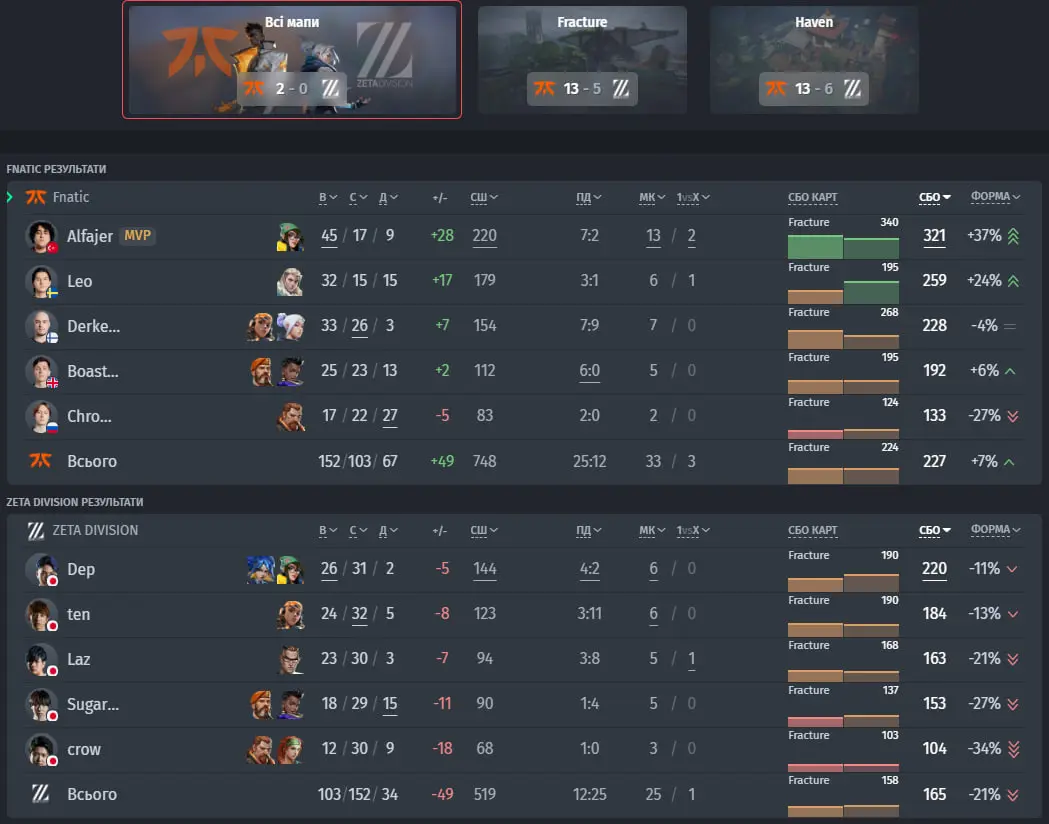The height and width of the screenshot is (824, 1049).
Task: Open Chronicle's player avatar
Action: 41,416
